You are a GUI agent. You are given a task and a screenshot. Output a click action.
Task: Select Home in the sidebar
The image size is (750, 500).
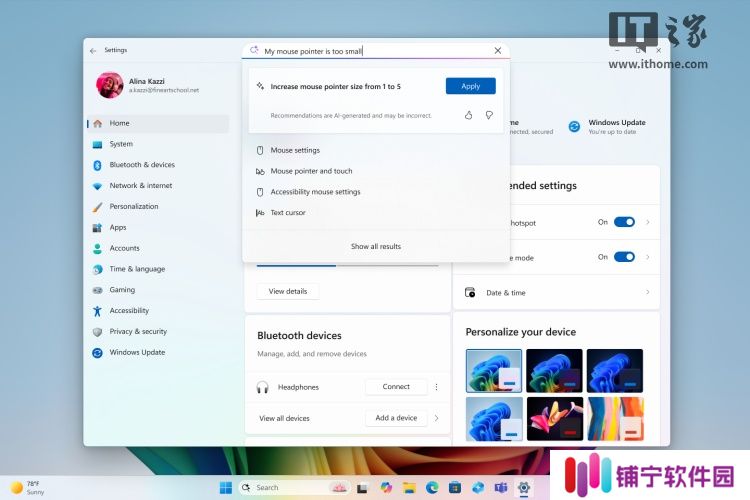click(x=158, y=123)
